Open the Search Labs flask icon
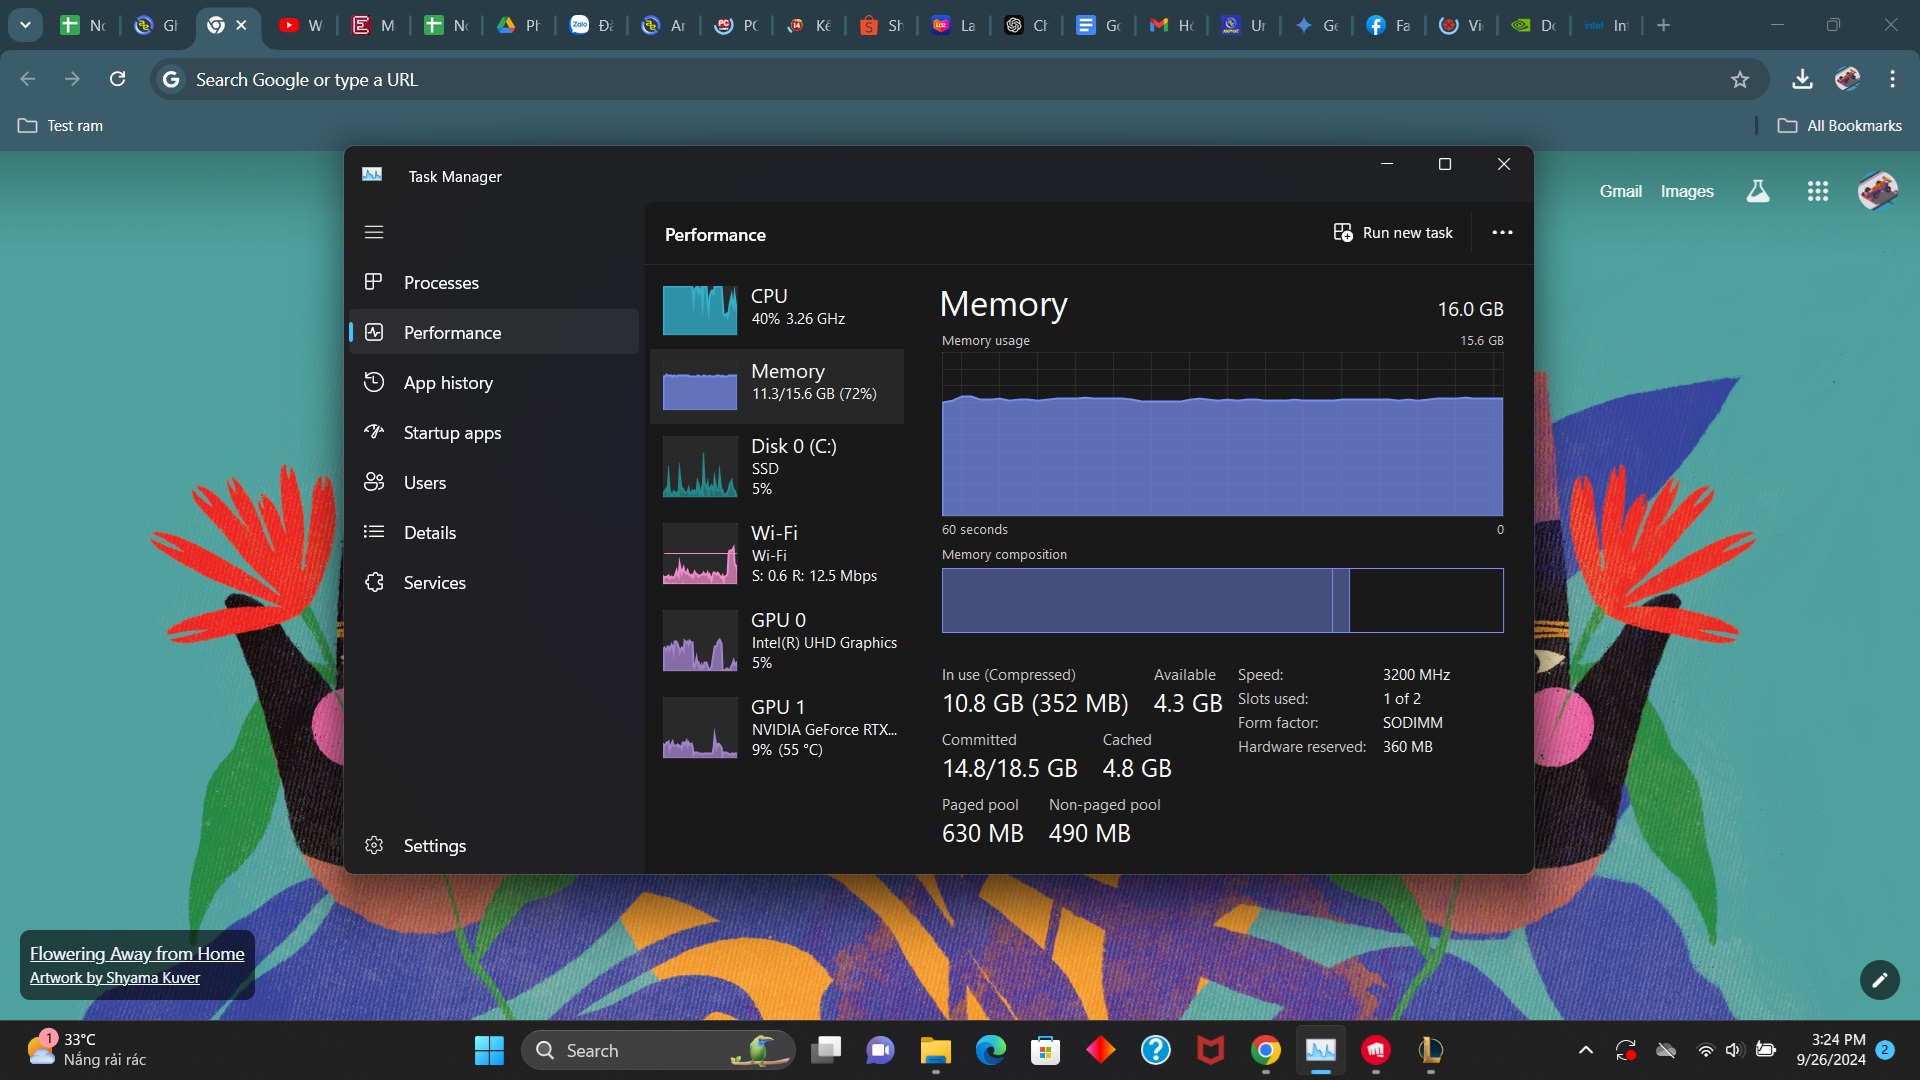 [1757, 191]
